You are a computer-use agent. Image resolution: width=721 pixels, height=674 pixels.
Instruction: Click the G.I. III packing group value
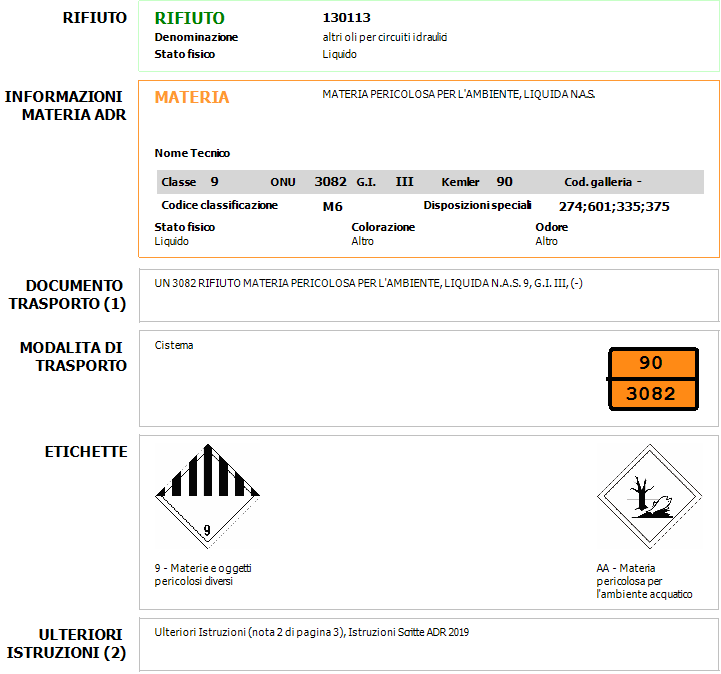point(404,182)
